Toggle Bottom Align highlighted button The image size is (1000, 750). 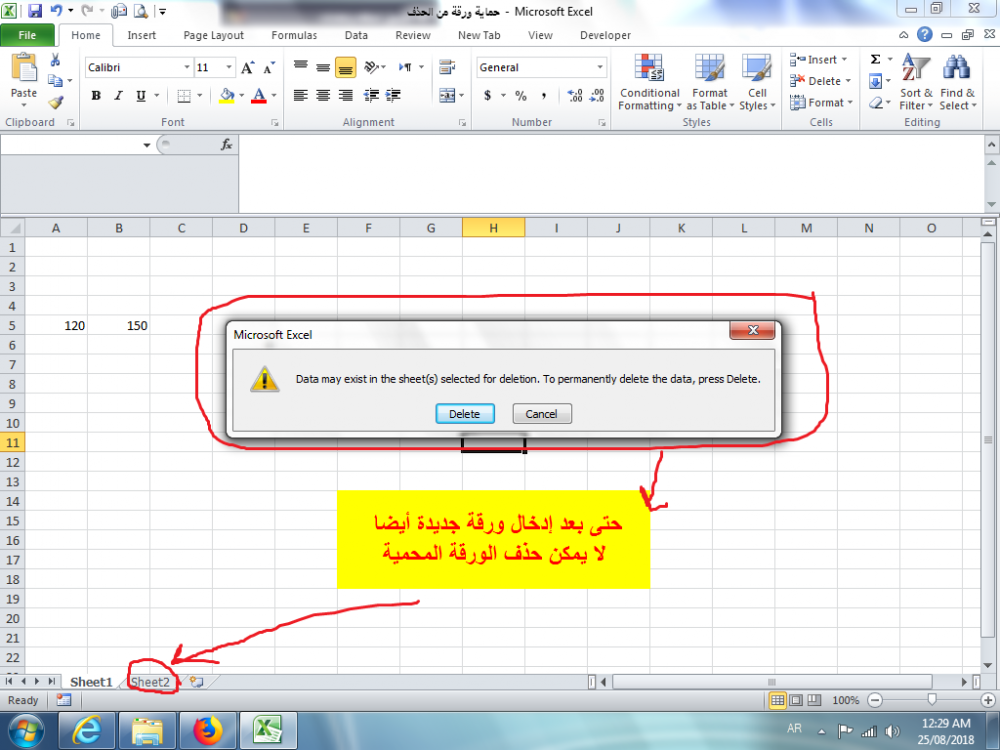pyautogui.click(x=346, y=67)
